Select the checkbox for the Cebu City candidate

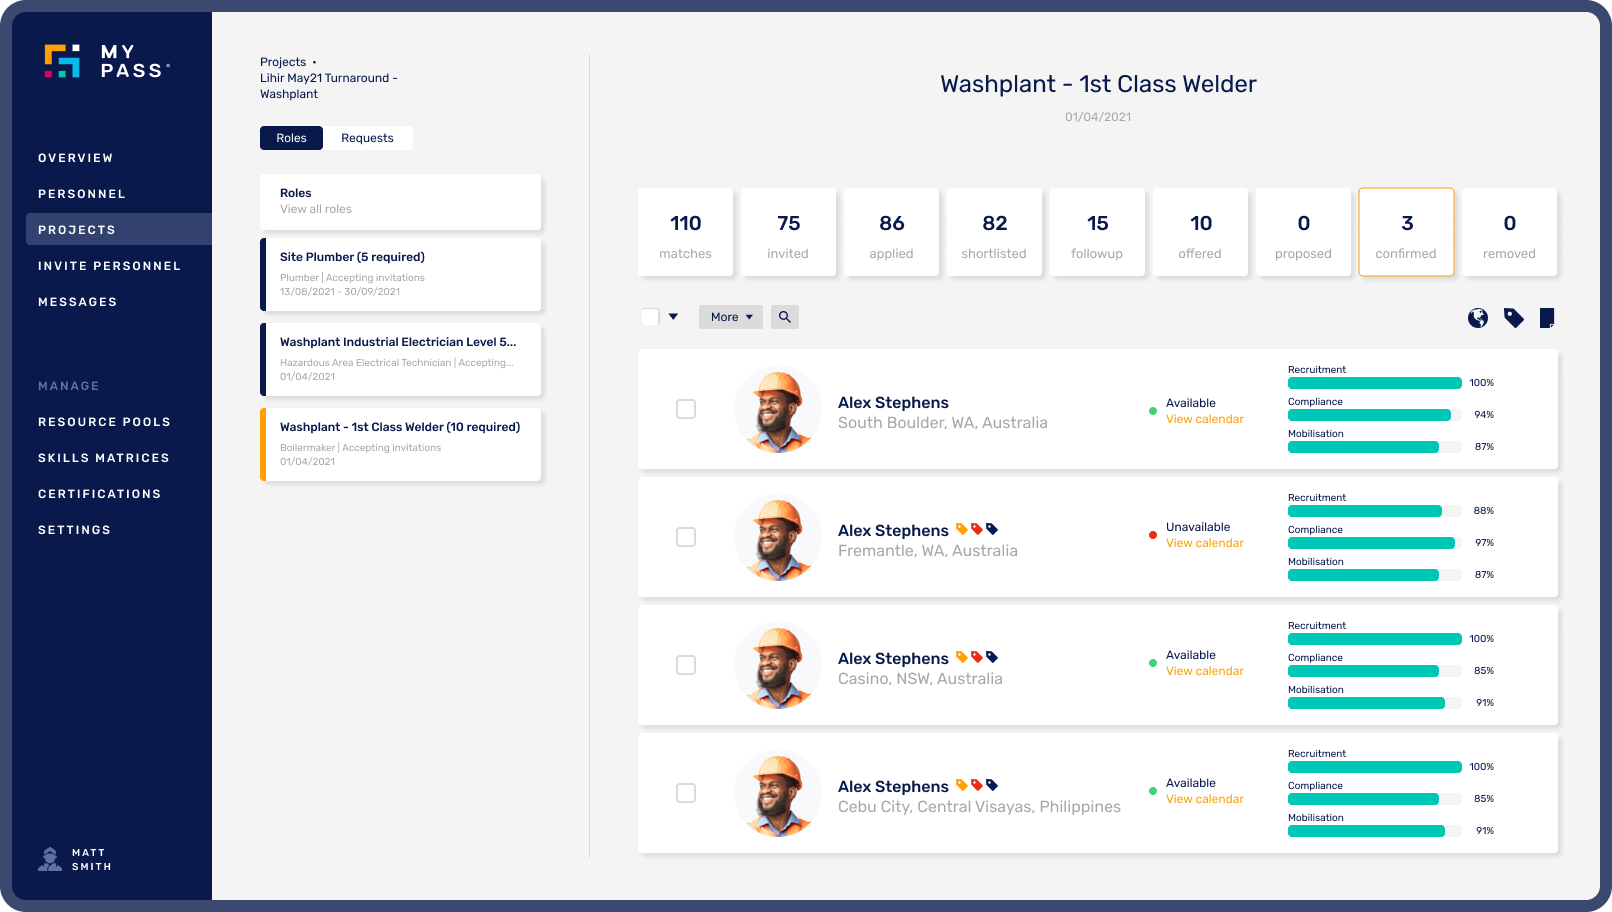pyautogui.click(x=686, y=793)
